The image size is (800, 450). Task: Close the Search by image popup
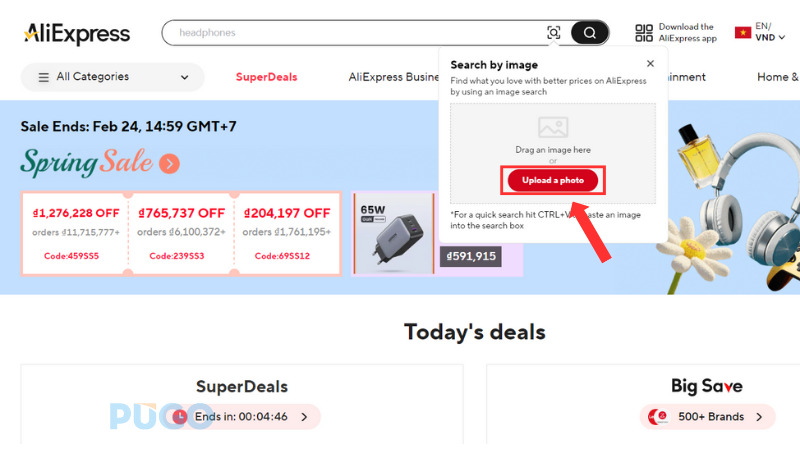(x=650, y=63)
